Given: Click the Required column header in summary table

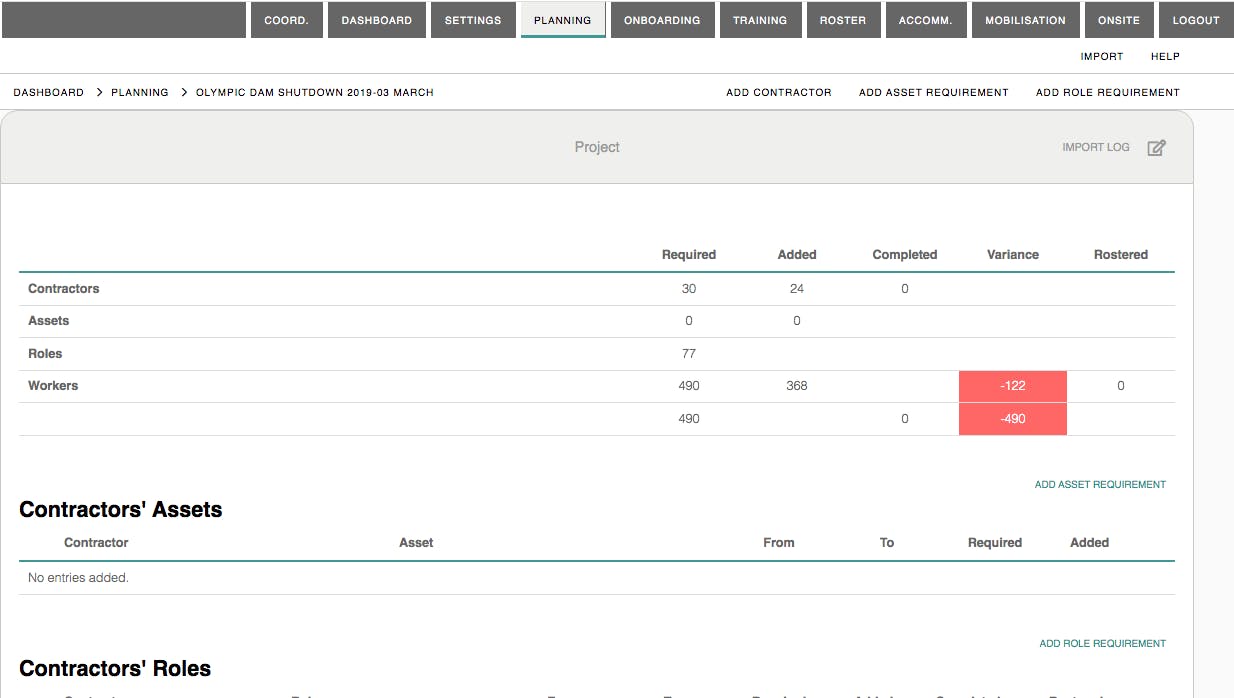Looking at the screenshot, I should click(689, 254).
